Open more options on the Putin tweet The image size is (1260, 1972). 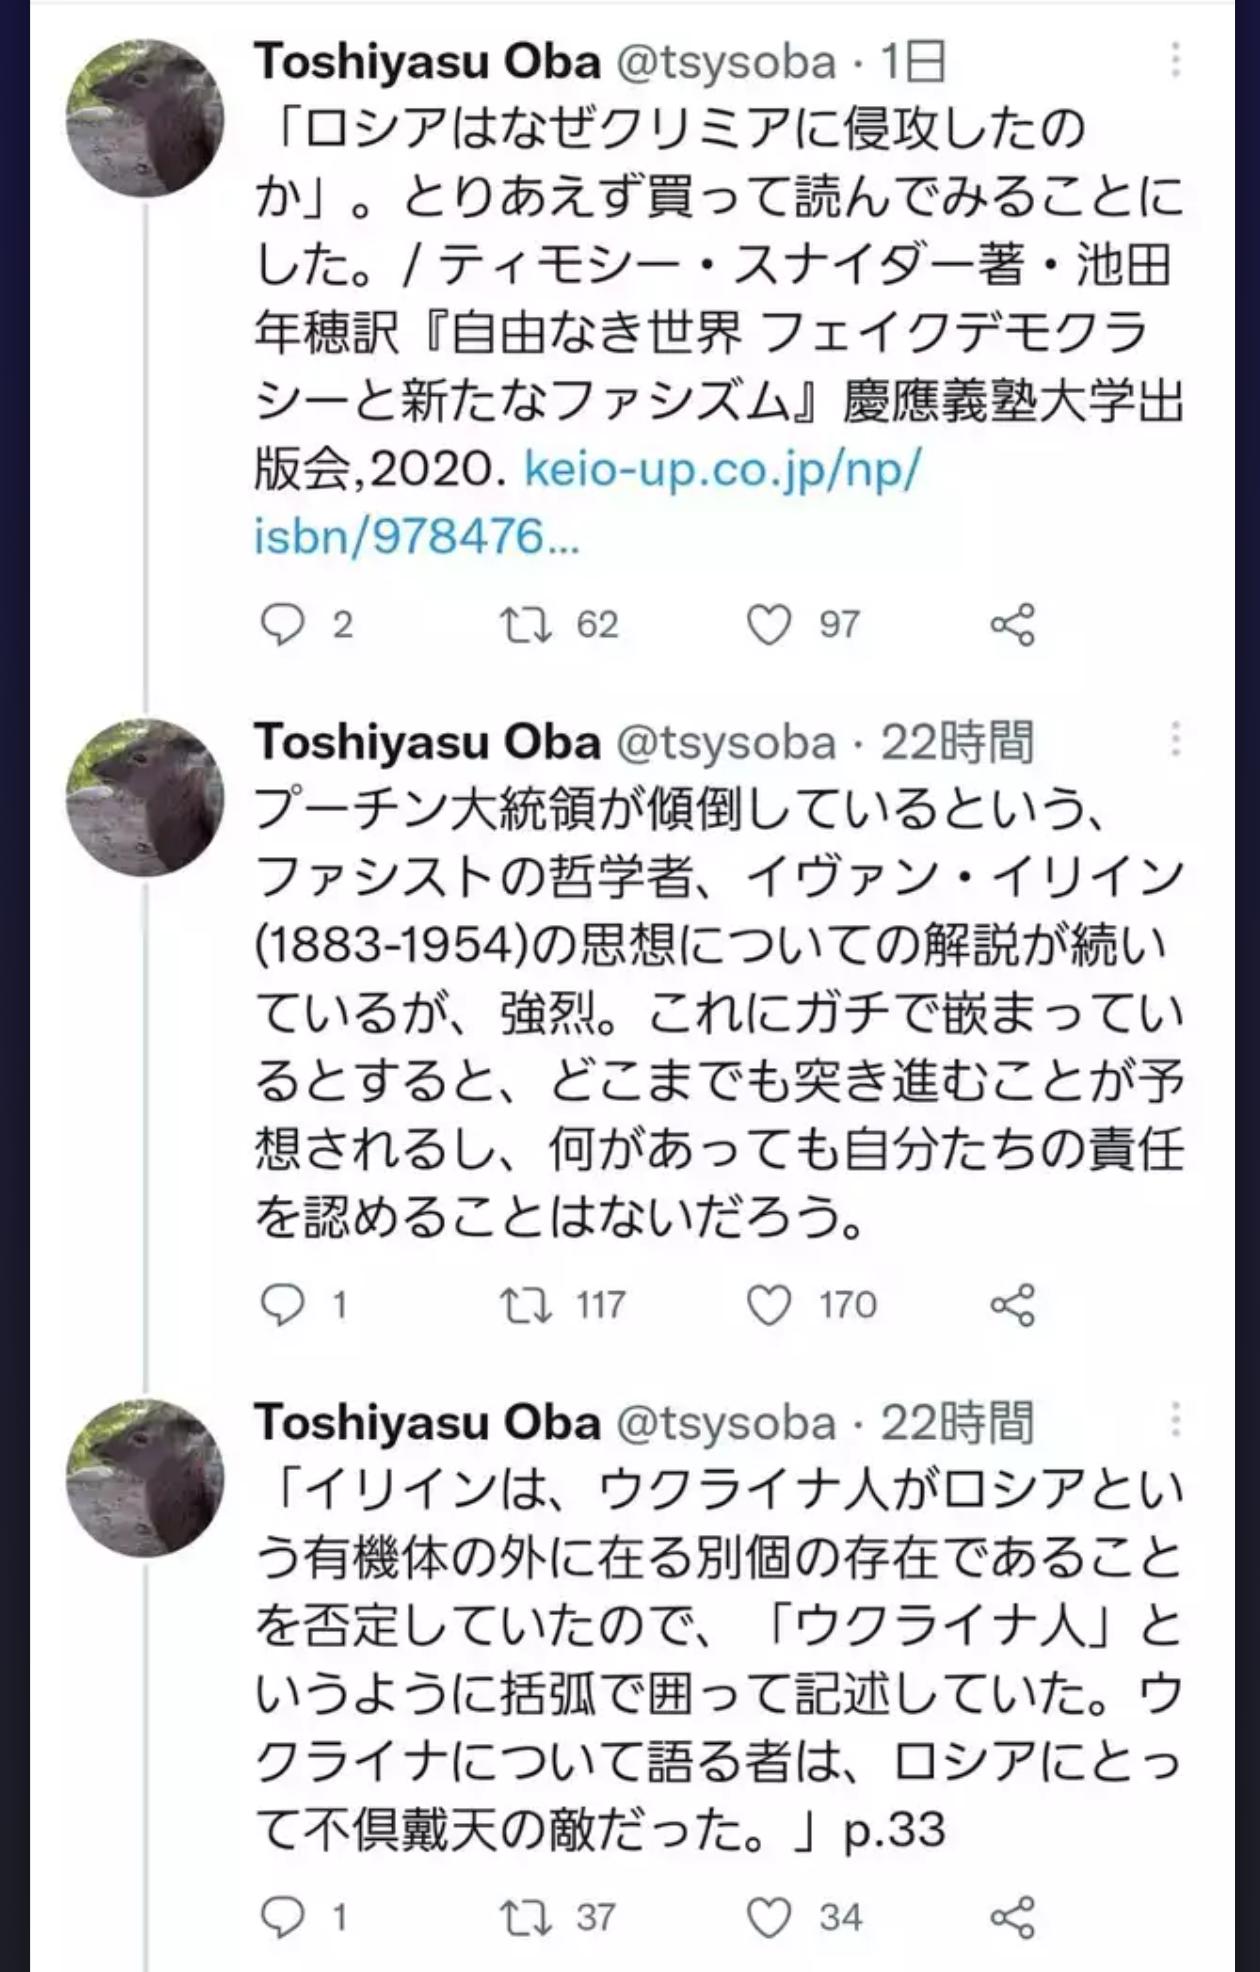[1176, 740]
